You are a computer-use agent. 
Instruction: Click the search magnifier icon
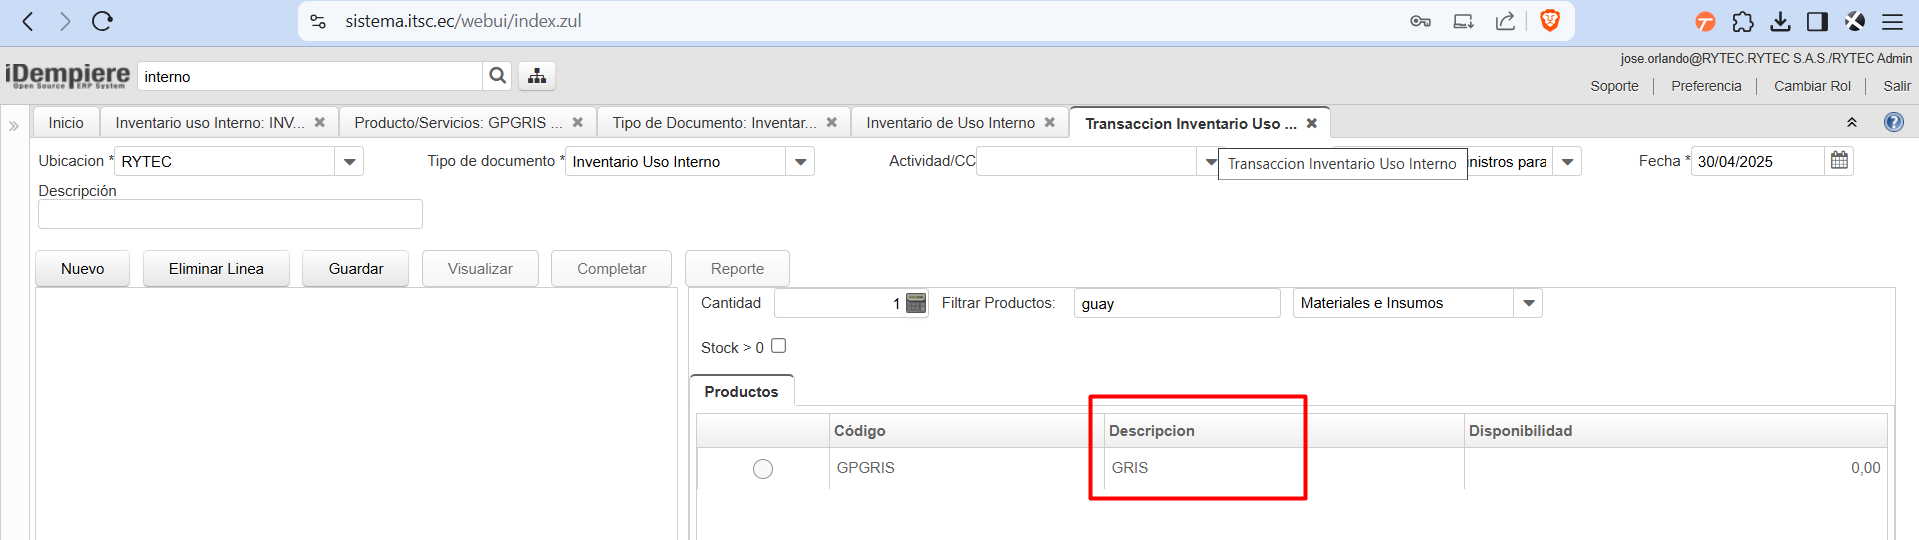click(x=497, y=76)
